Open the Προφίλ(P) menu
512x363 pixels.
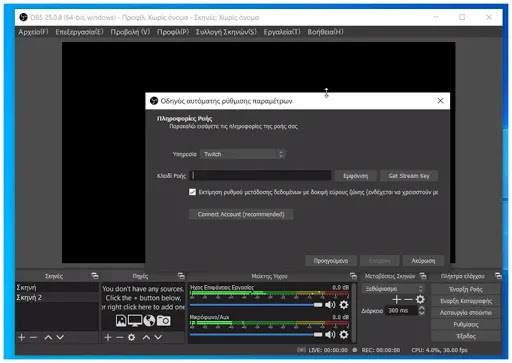click(x=173, y=32)
